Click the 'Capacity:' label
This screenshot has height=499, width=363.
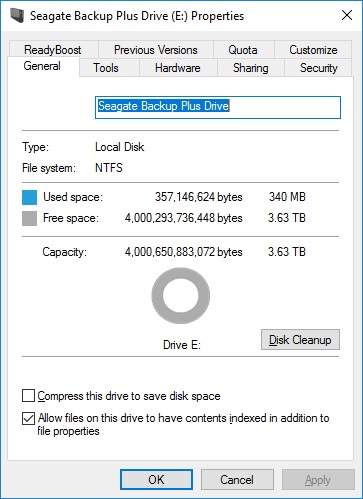click(65, 252)
